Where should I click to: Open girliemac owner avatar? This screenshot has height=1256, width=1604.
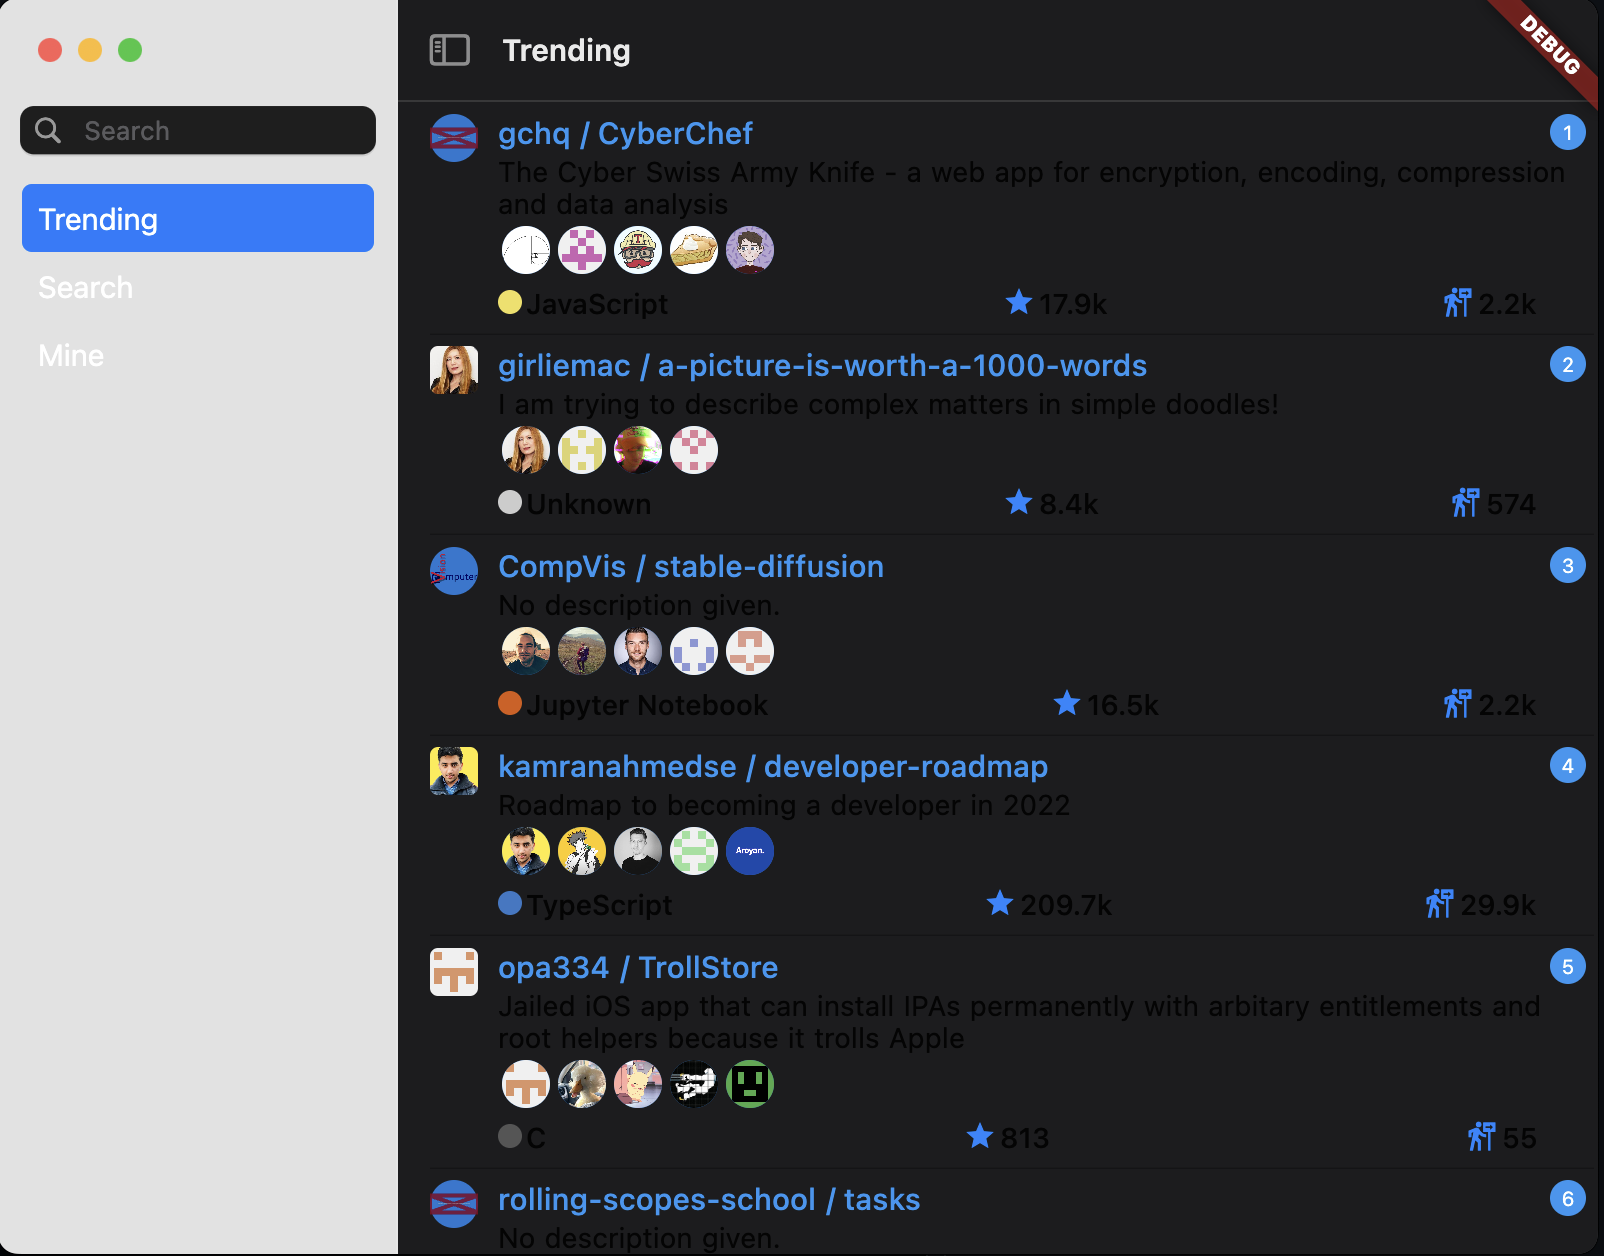pos(454,370)
